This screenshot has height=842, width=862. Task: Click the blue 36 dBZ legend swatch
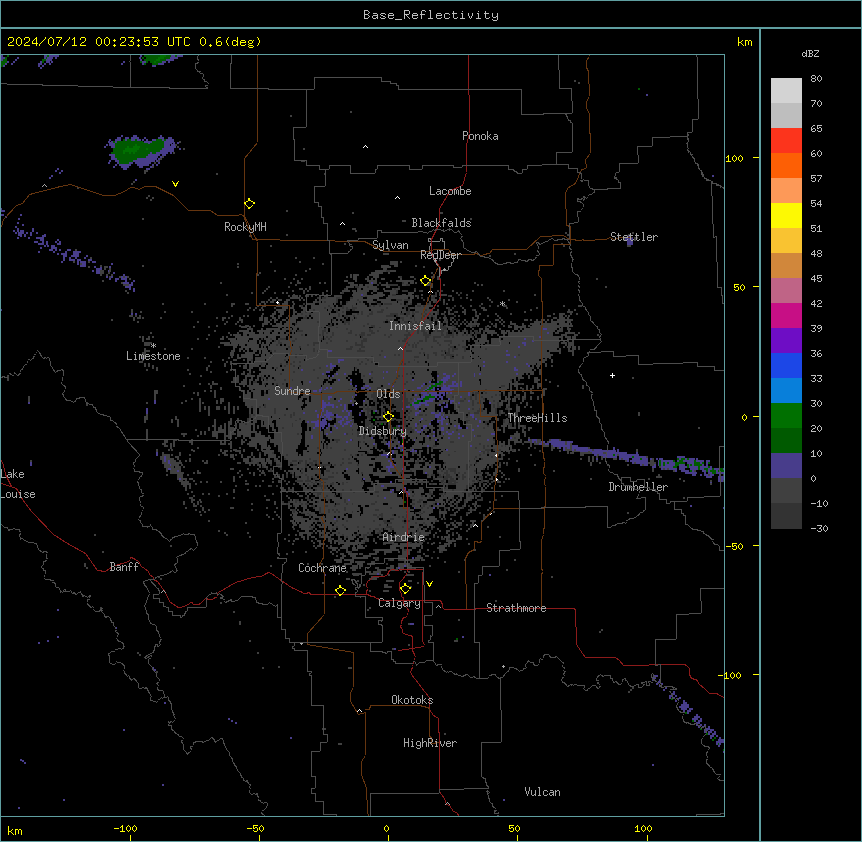point(786,365)
